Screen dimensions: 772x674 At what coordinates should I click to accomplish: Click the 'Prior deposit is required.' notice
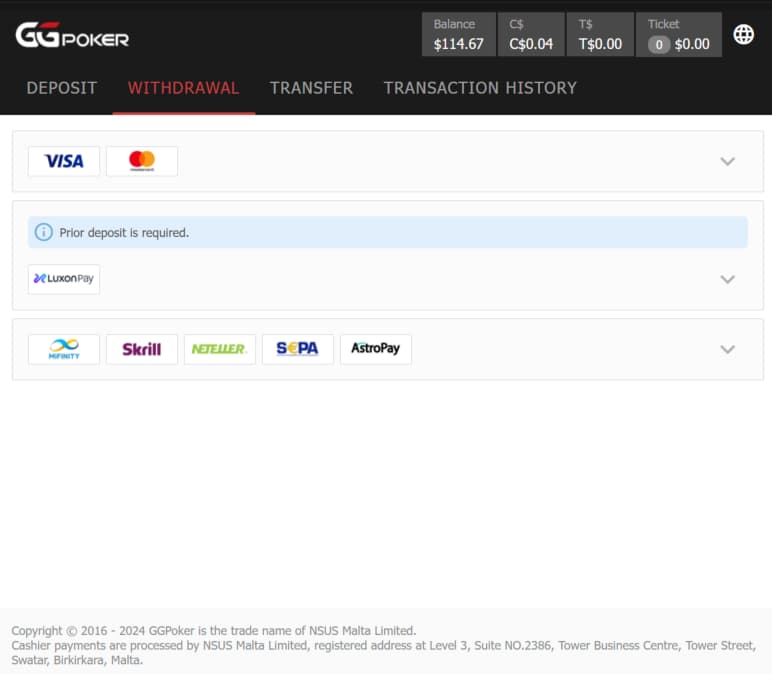388,232
